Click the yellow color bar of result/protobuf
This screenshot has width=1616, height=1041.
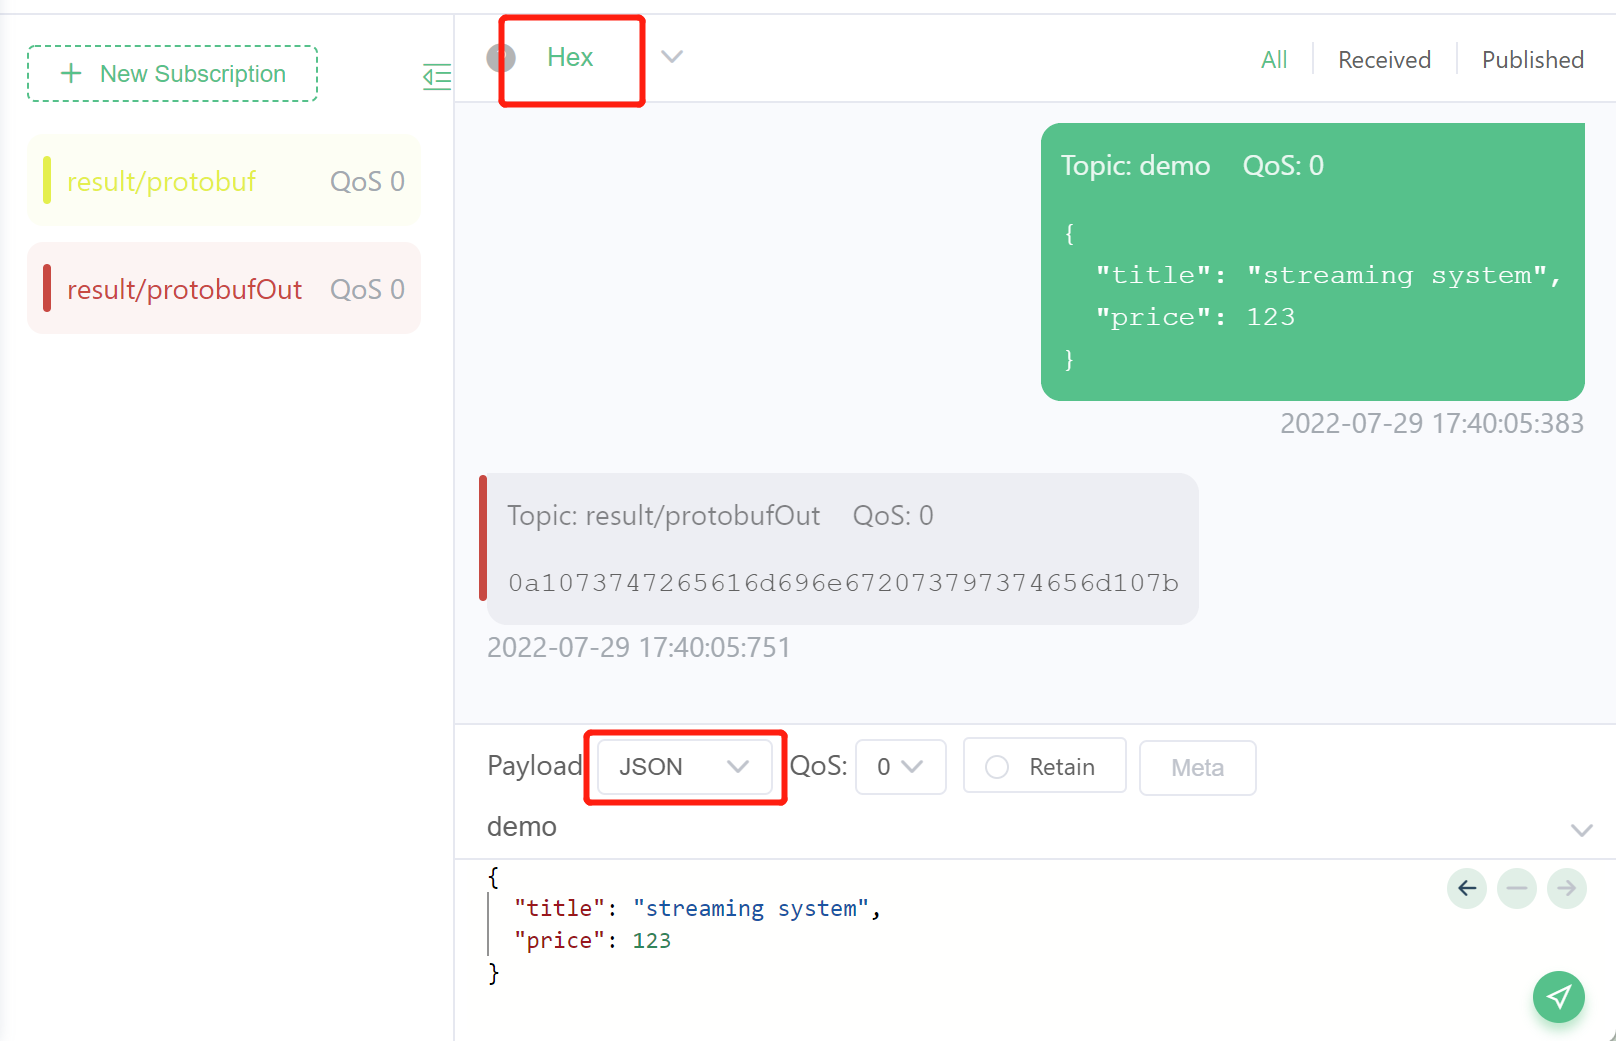[x=47, y=180]
